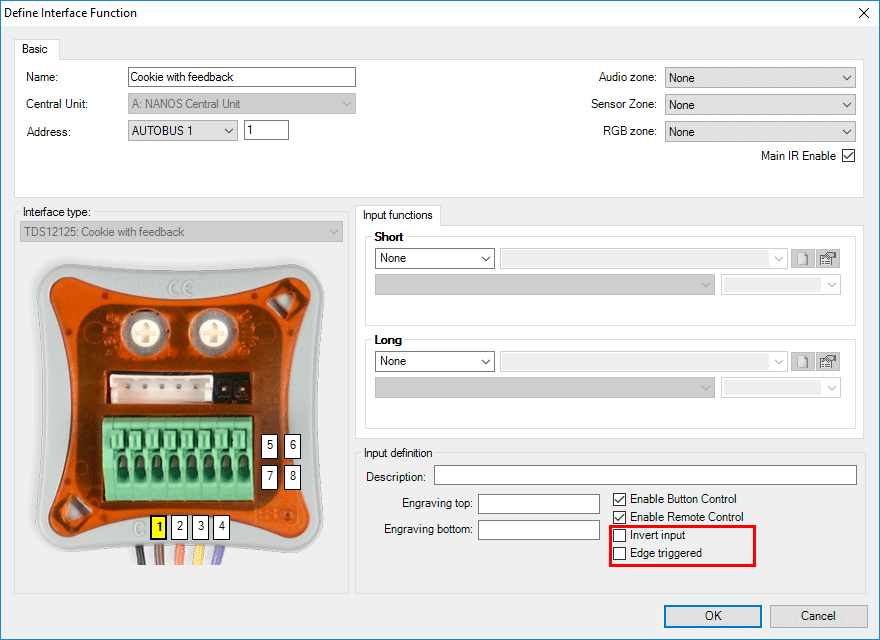Screen dimensions: 880x640
Task: Open the AUTOBUS 1 address dropdown
Action: (183, 131)
